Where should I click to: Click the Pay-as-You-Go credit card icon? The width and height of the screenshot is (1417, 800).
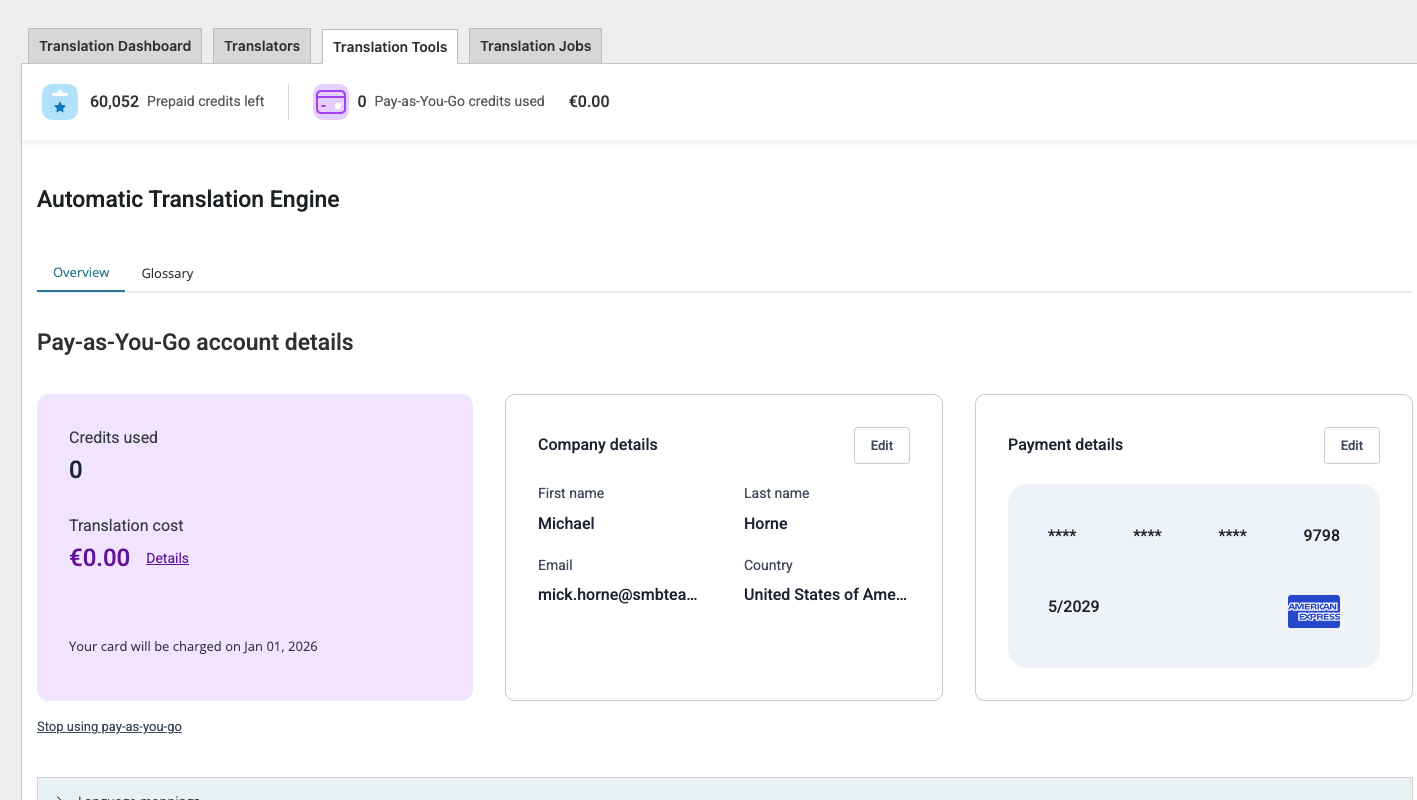pos(331,102)
